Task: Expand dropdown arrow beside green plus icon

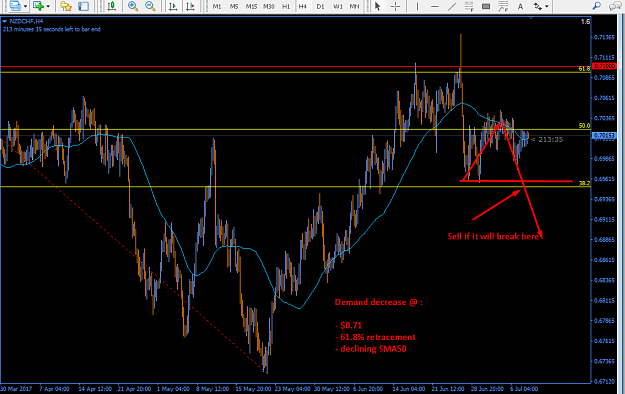Action: click(x=48, y=6)
